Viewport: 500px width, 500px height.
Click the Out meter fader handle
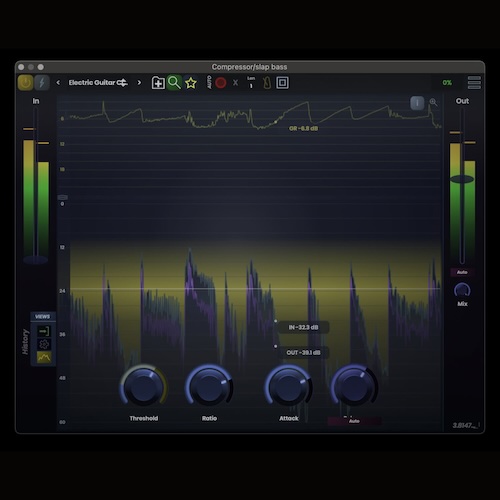click(x=462, y=179)
